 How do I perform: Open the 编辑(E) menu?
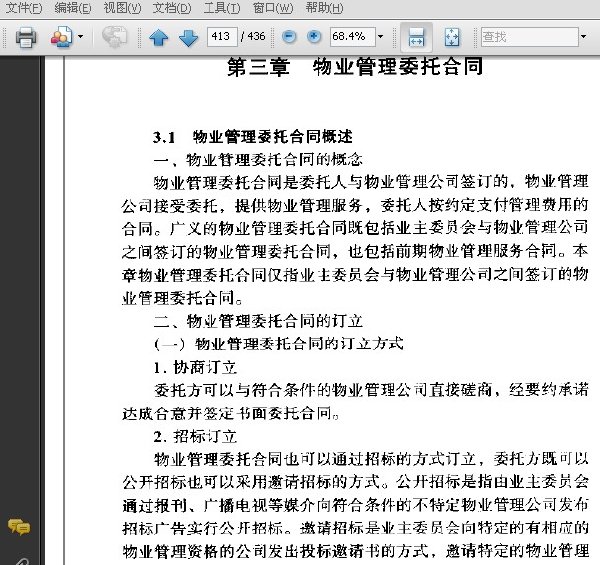tap(73, 8)
